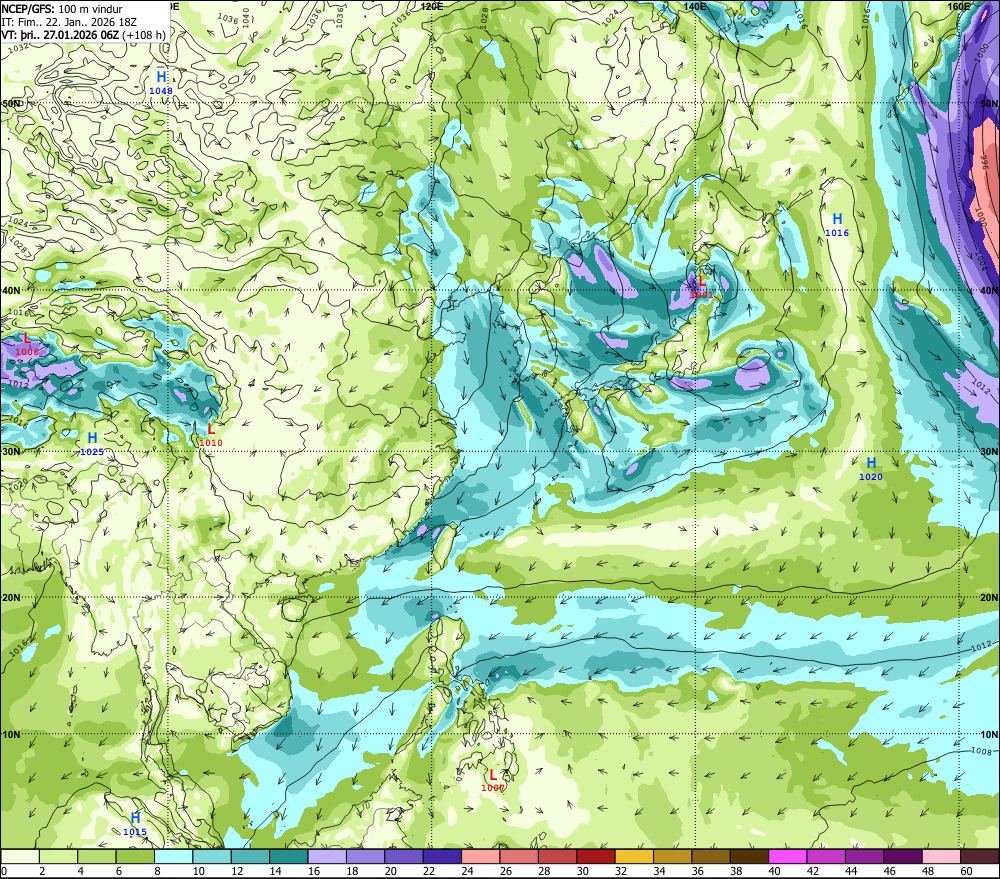The height and width of the screenshot is (879, 1000).
Task: Click the 1008 isobar label at lower right
Action: point(982,751)
